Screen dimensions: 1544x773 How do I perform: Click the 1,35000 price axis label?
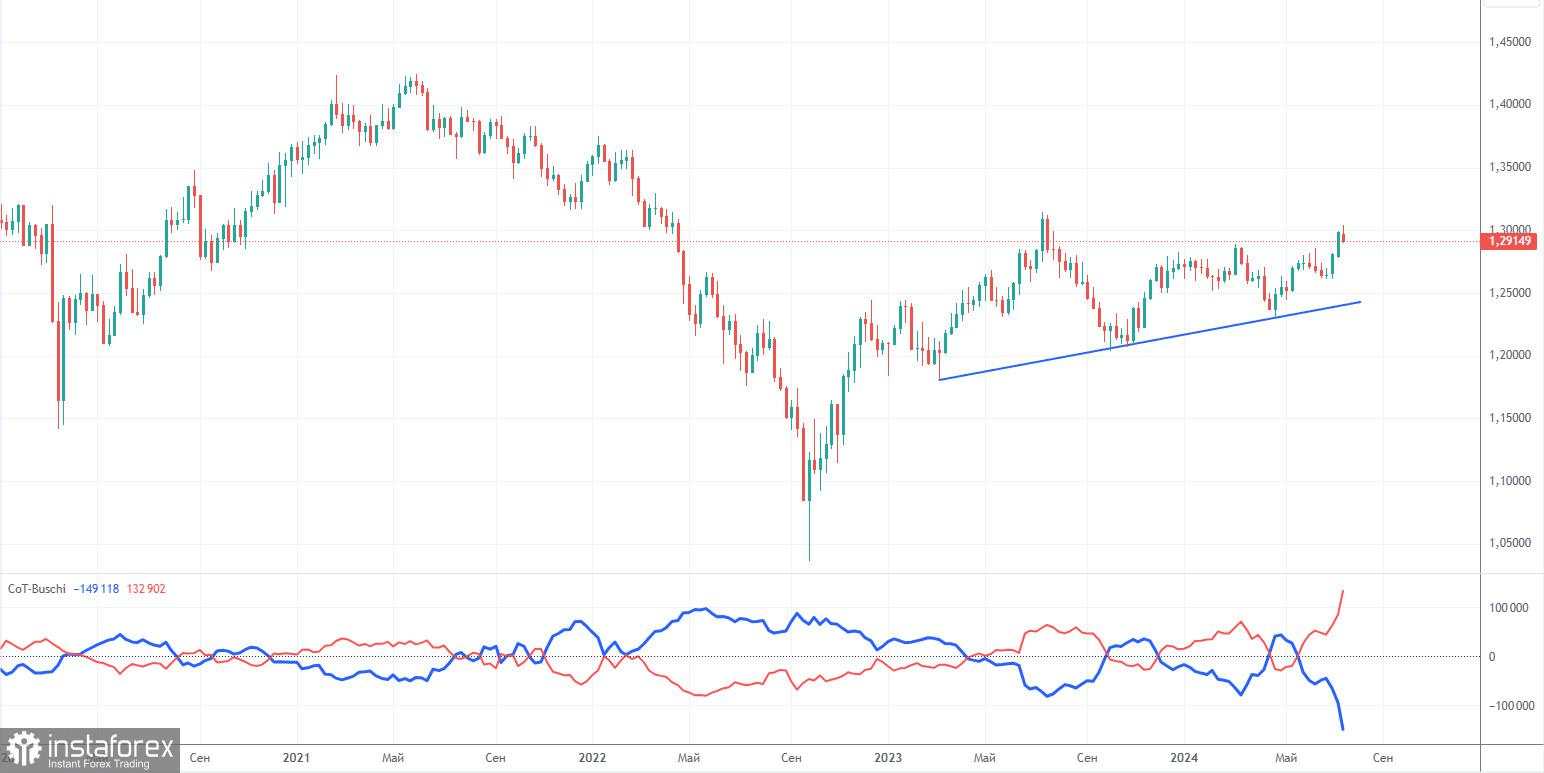(1511, 167)
